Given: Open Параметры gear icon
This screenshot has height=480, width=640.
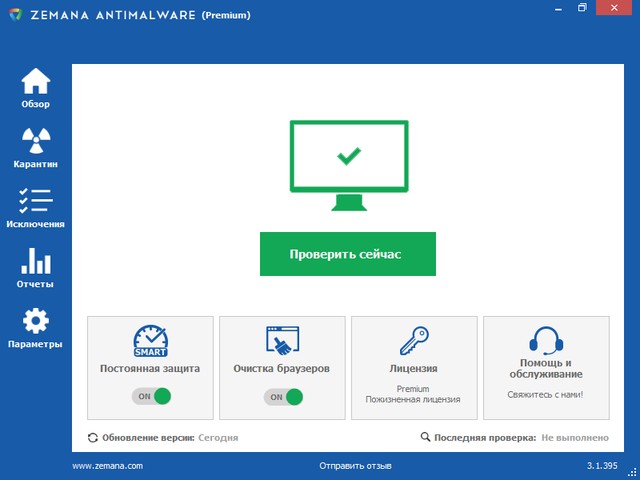Looking at the screenshot, I should (x=35, y=321).
